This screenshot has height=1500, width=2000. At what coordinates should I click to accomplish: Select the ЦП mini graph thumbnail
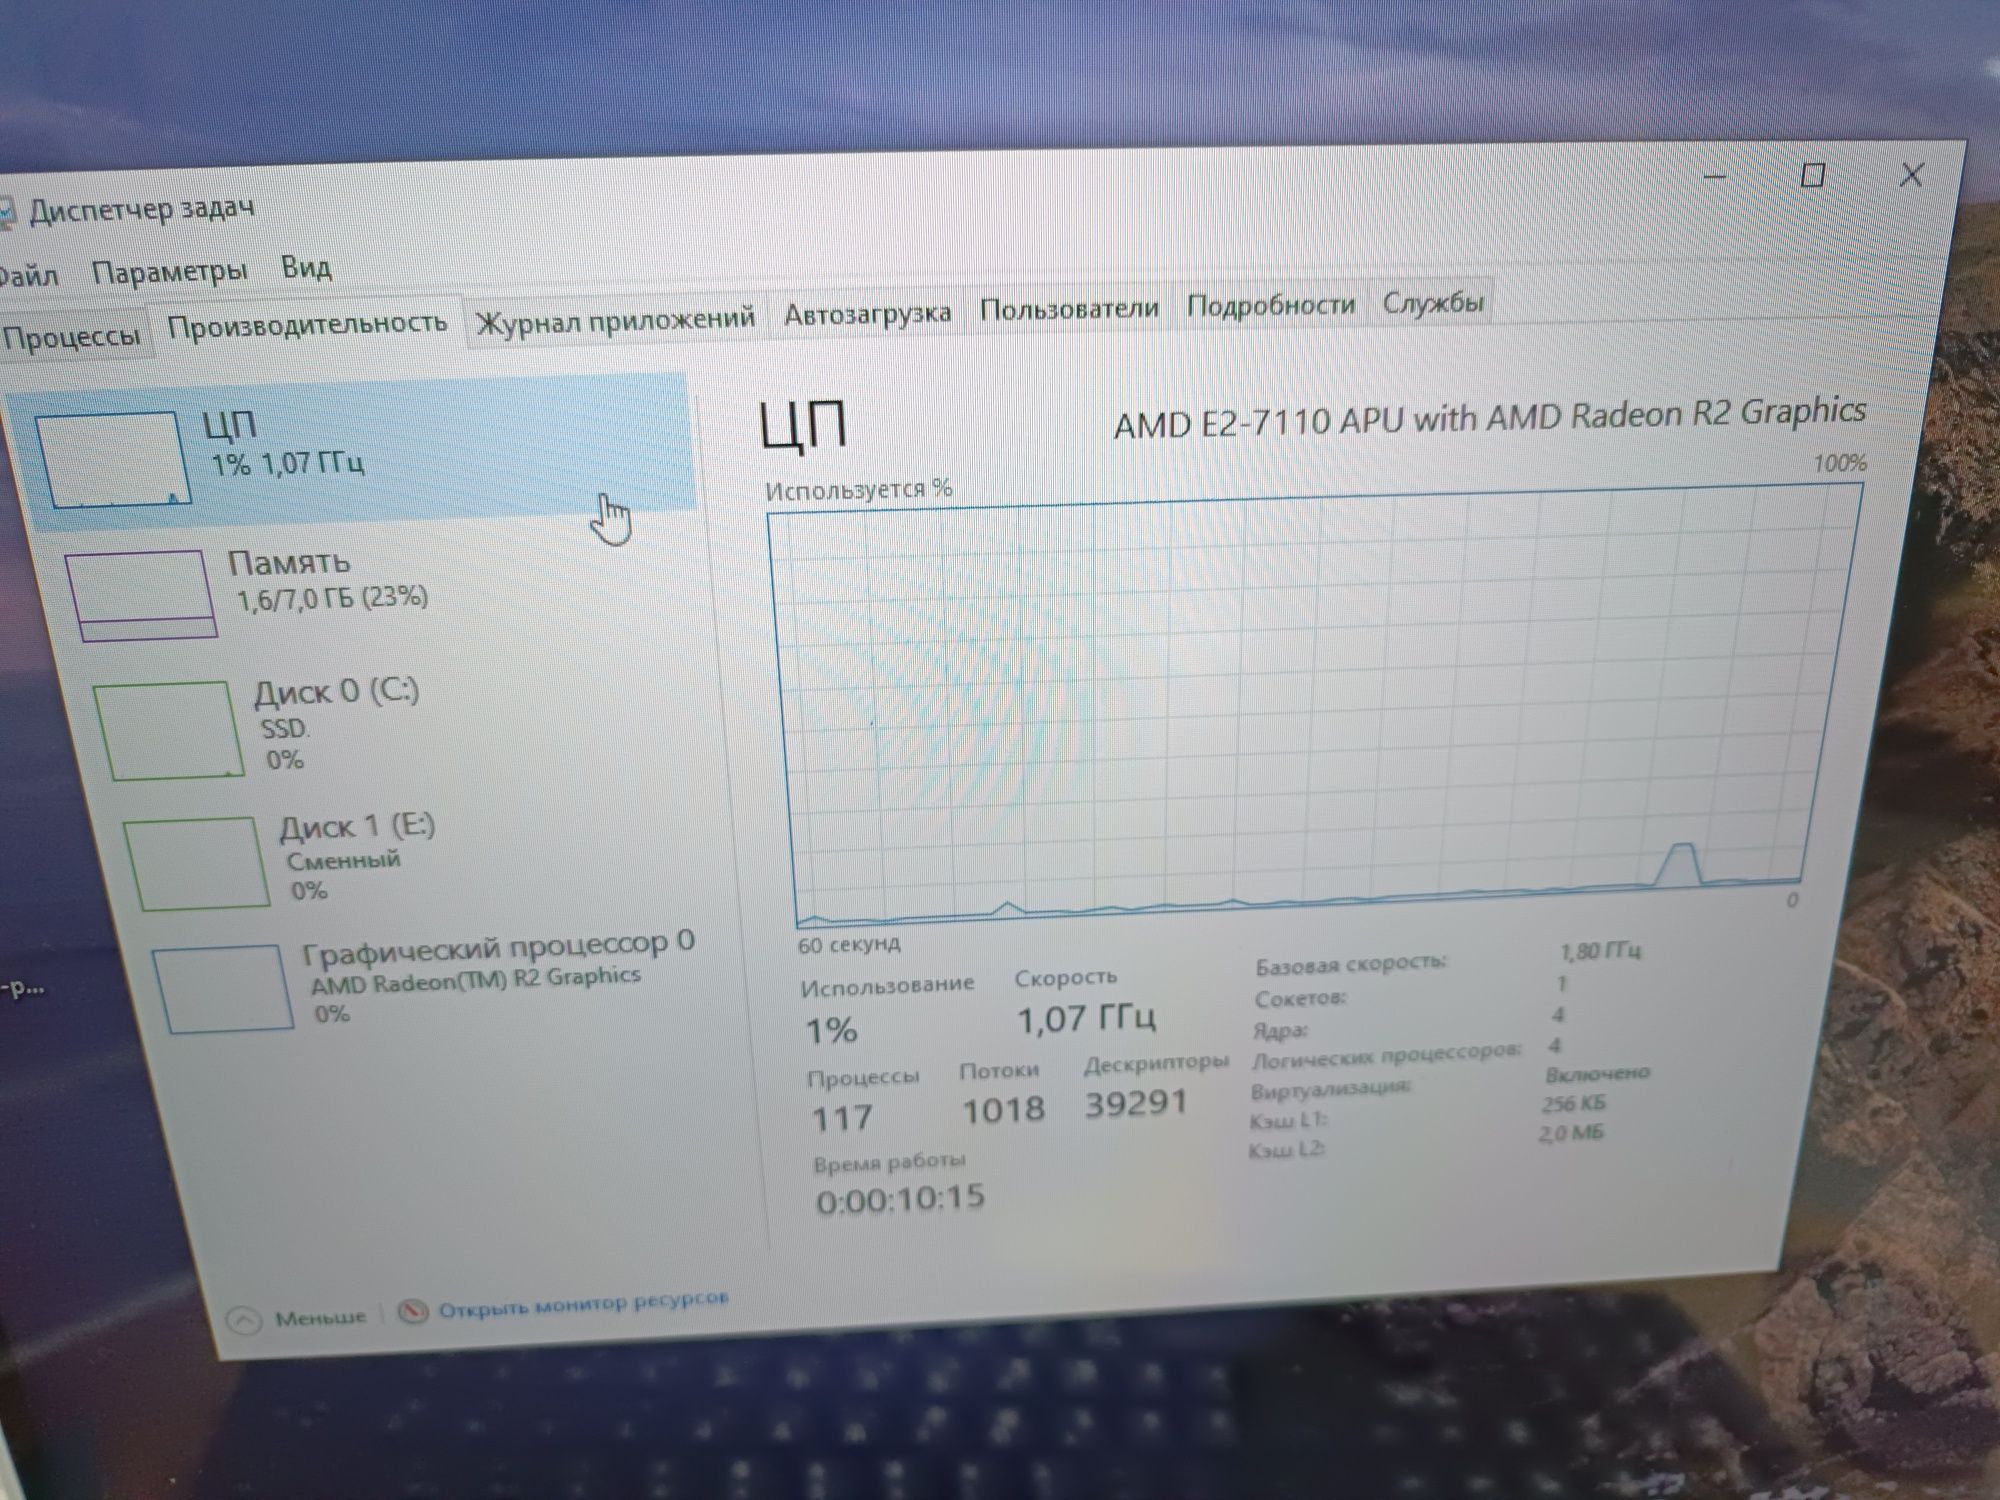coord(112,460)
